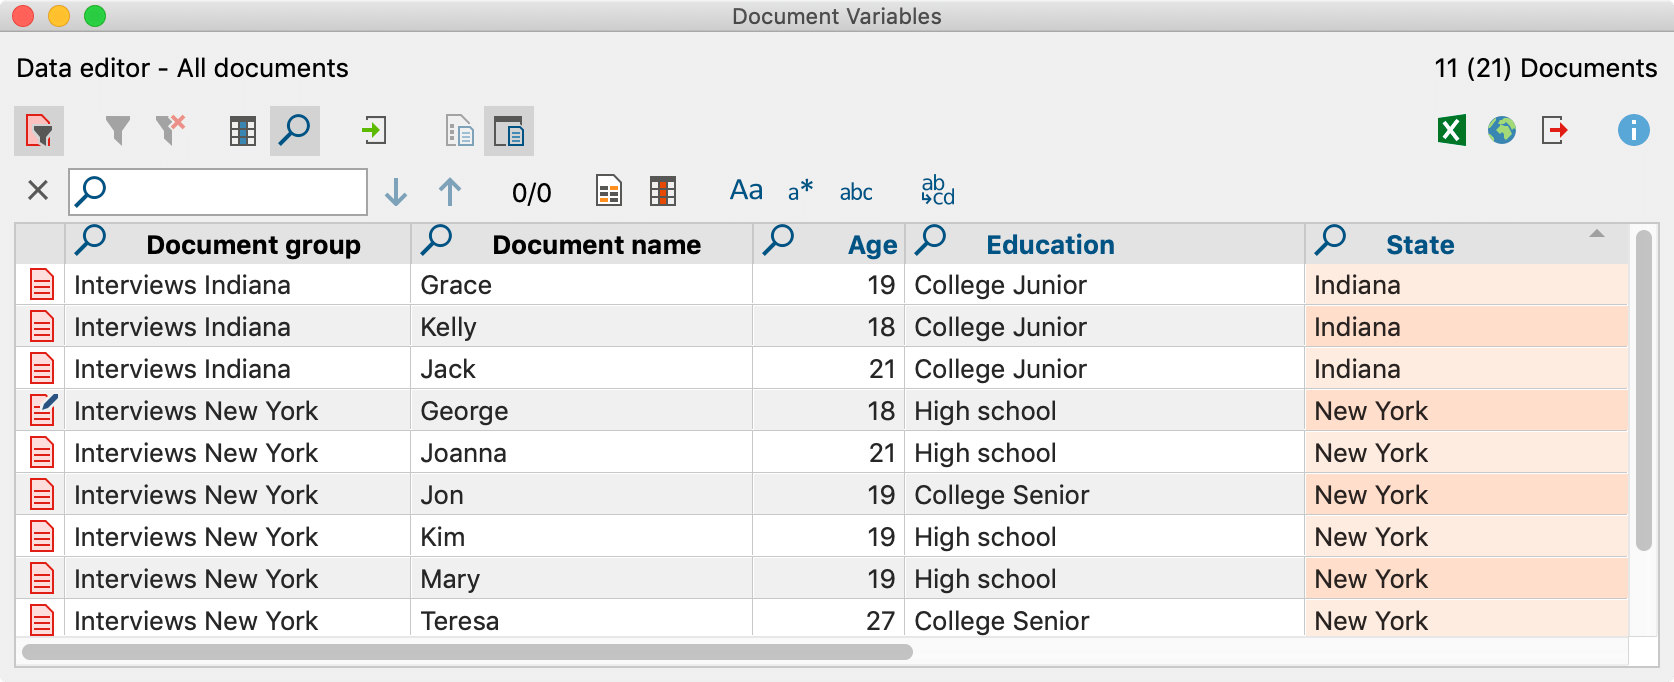Click the search in columns icon

tap(663, 191)
